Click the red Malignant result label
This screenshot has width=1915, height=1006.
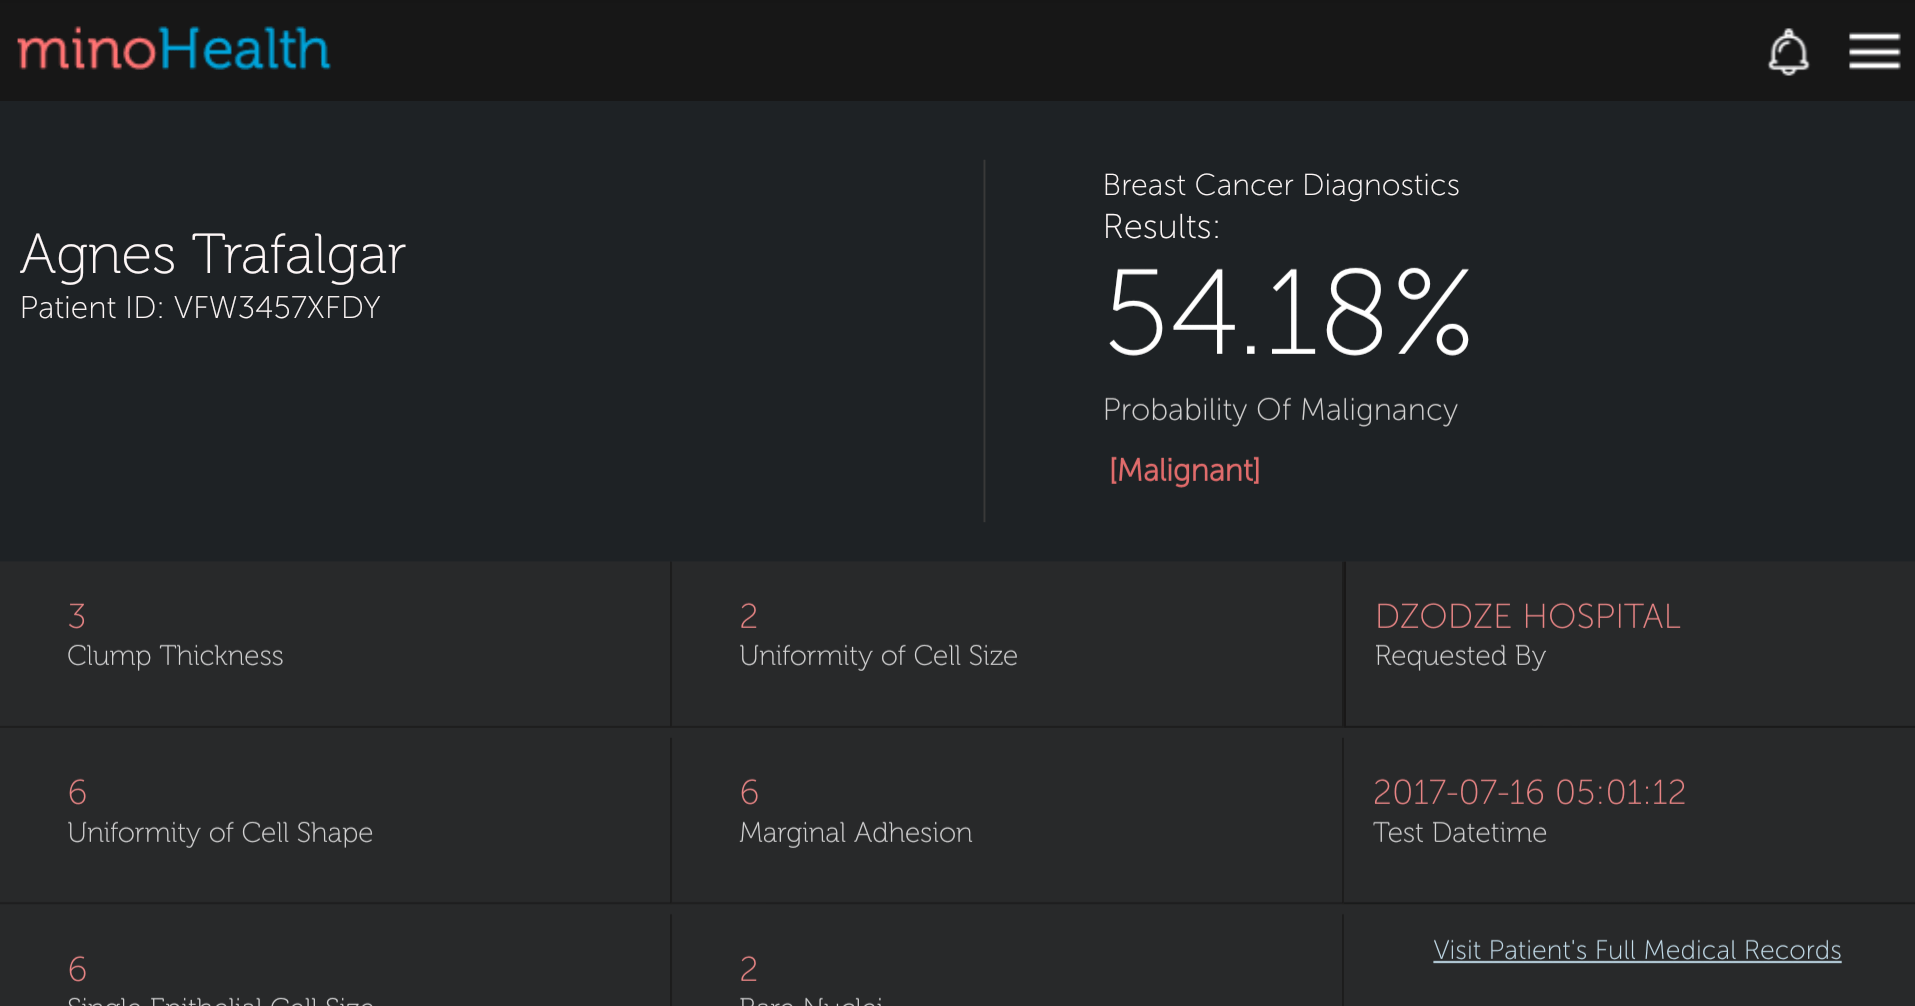coord(1185,470)
